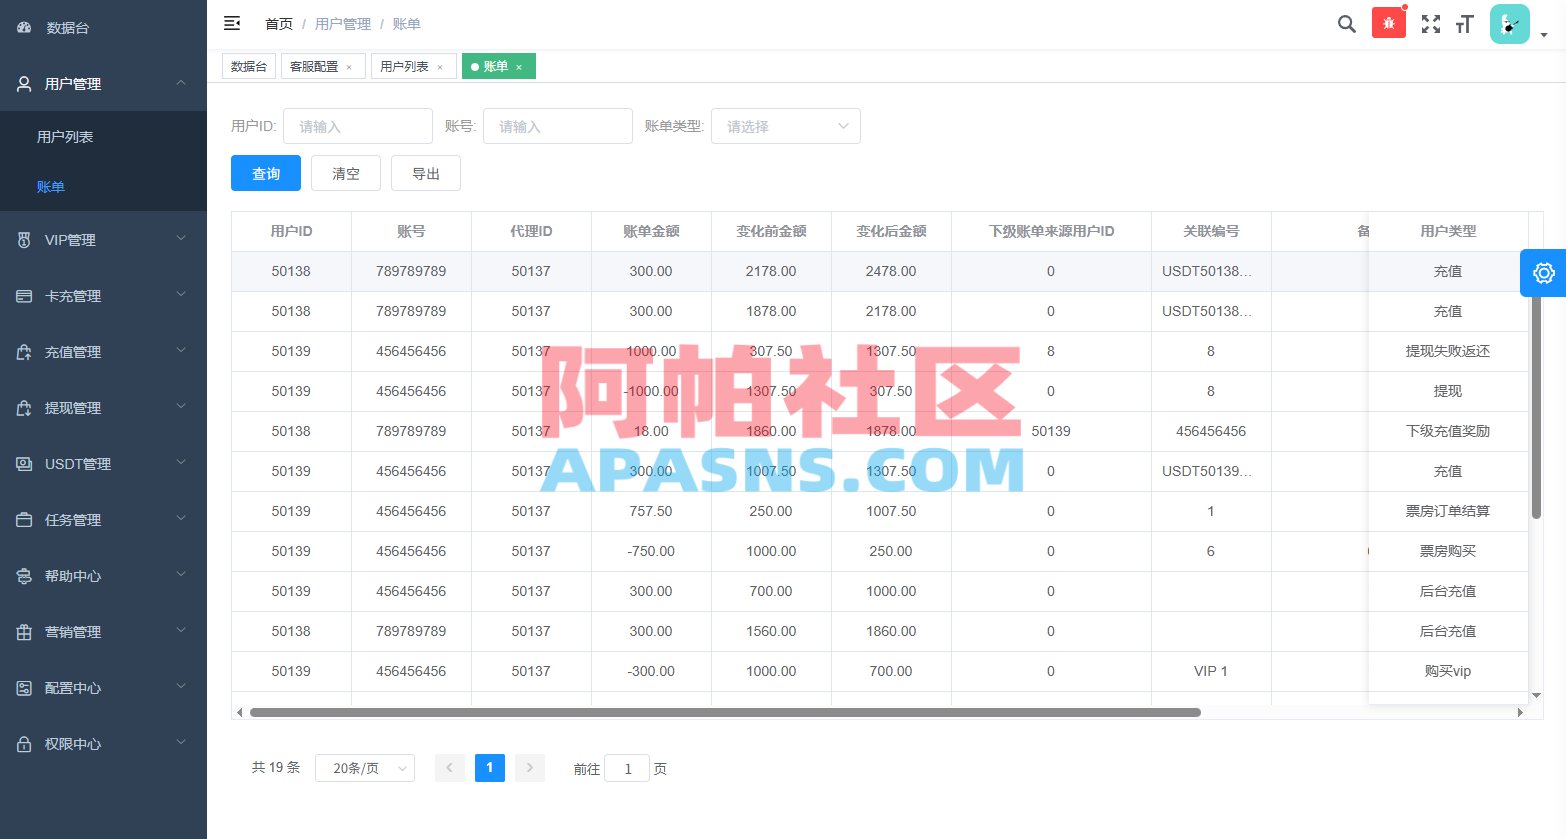This screenshot has height=839, width=1566.
Task: Click the 清空 button
Action: [x=346, y=173]
